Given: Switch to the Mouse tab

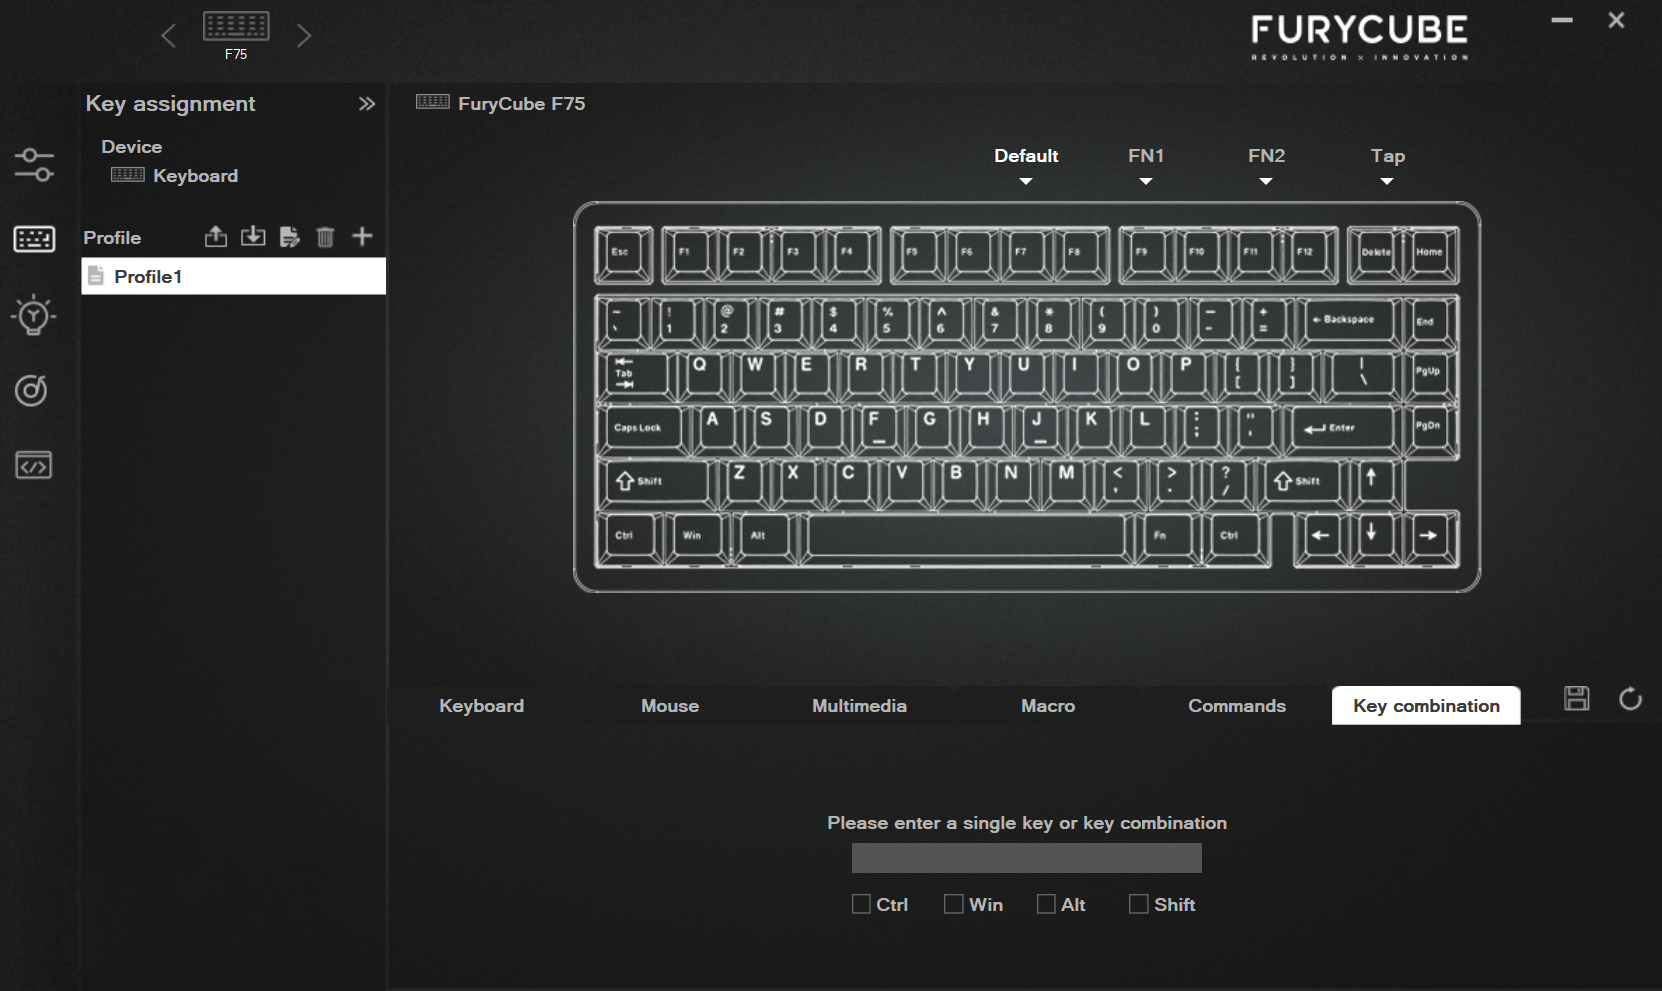Looking at the screenshot, I should point(670,706).
